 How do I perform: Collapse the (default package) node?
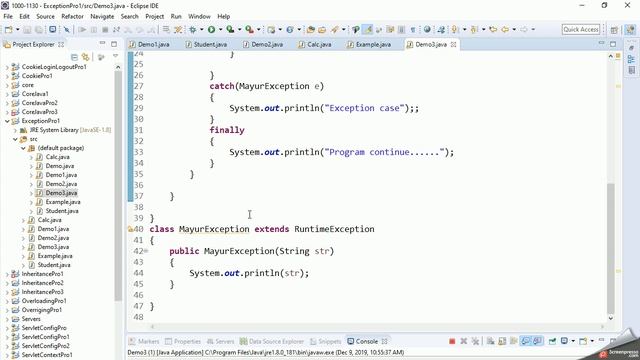23,148
